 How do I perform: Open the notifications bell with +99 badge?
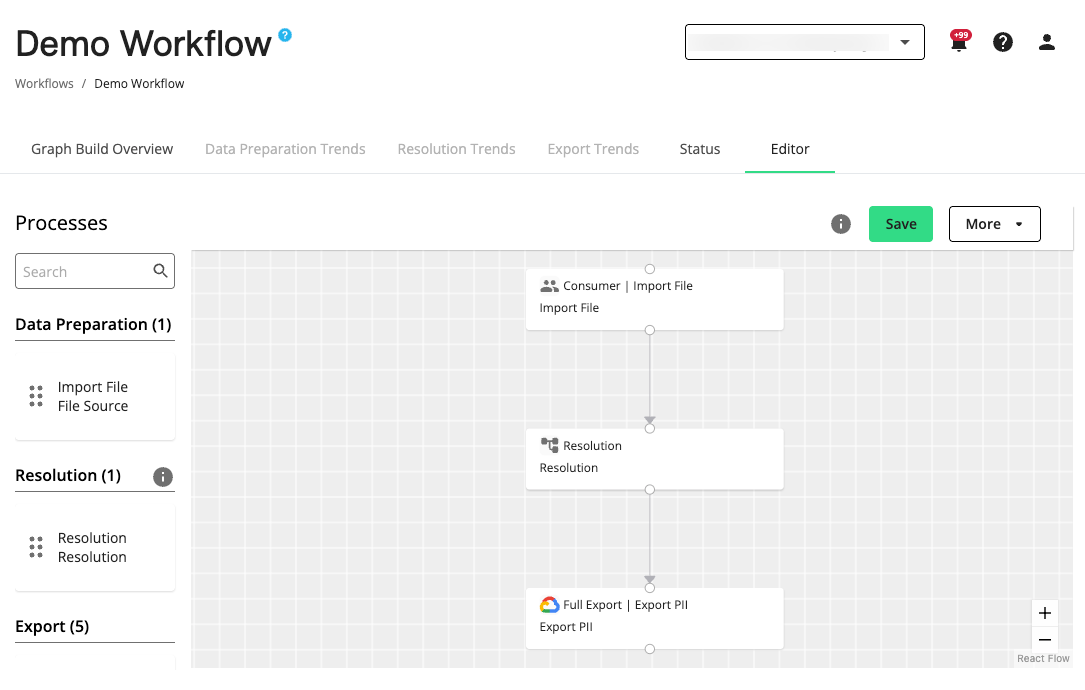[958, 42]
